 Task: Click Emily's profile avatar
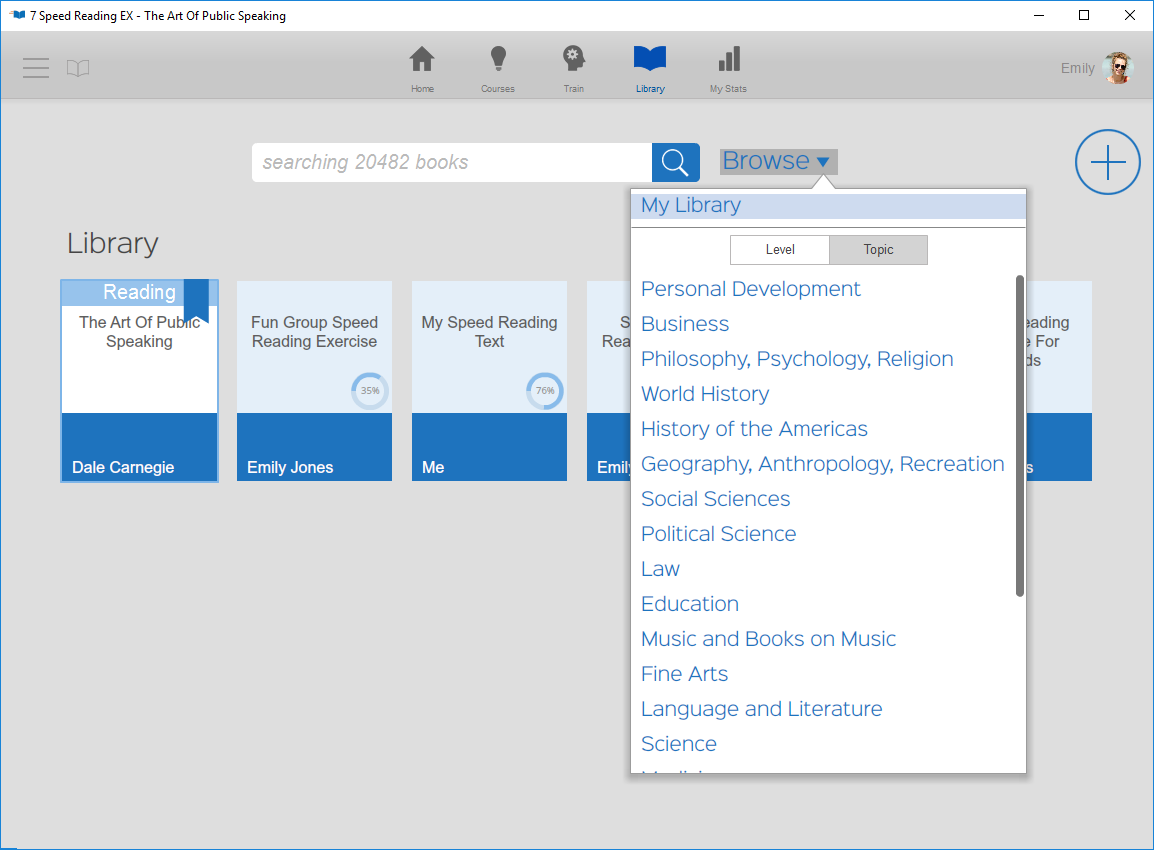(1117, 67)
